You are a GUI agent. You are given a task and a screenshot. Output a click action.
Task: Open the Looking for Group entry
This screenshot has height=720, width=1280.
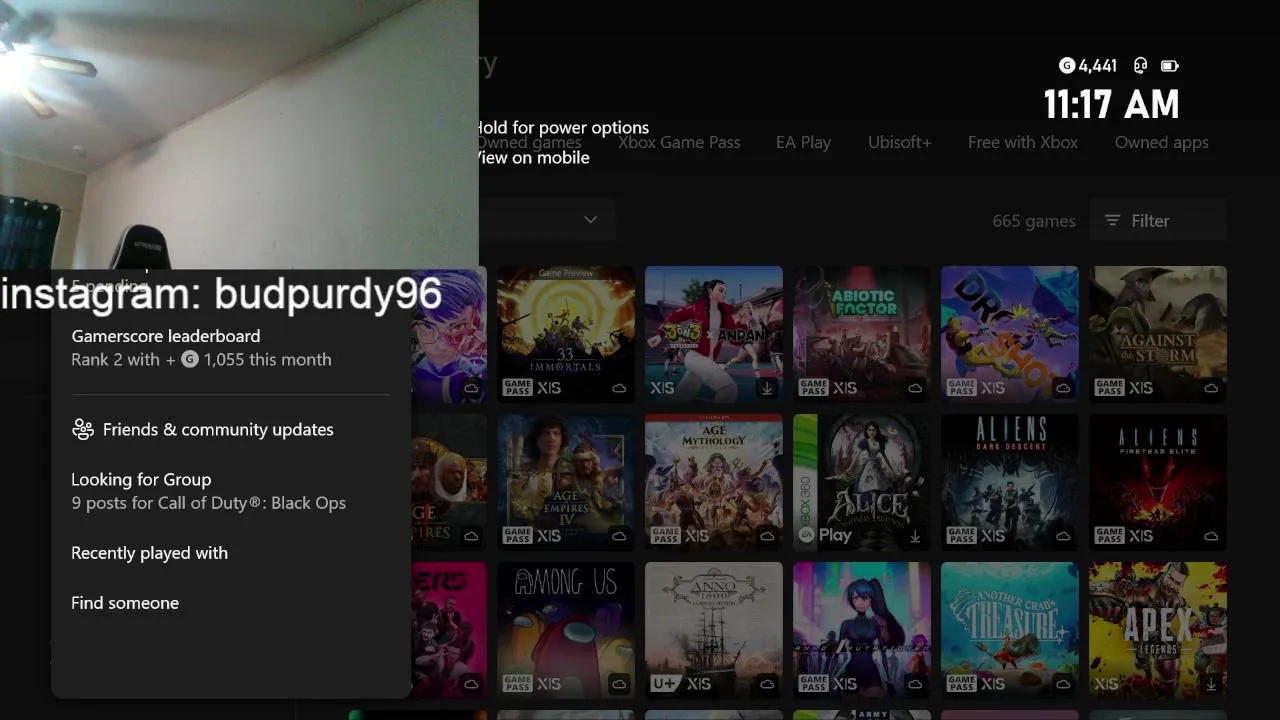230,491
